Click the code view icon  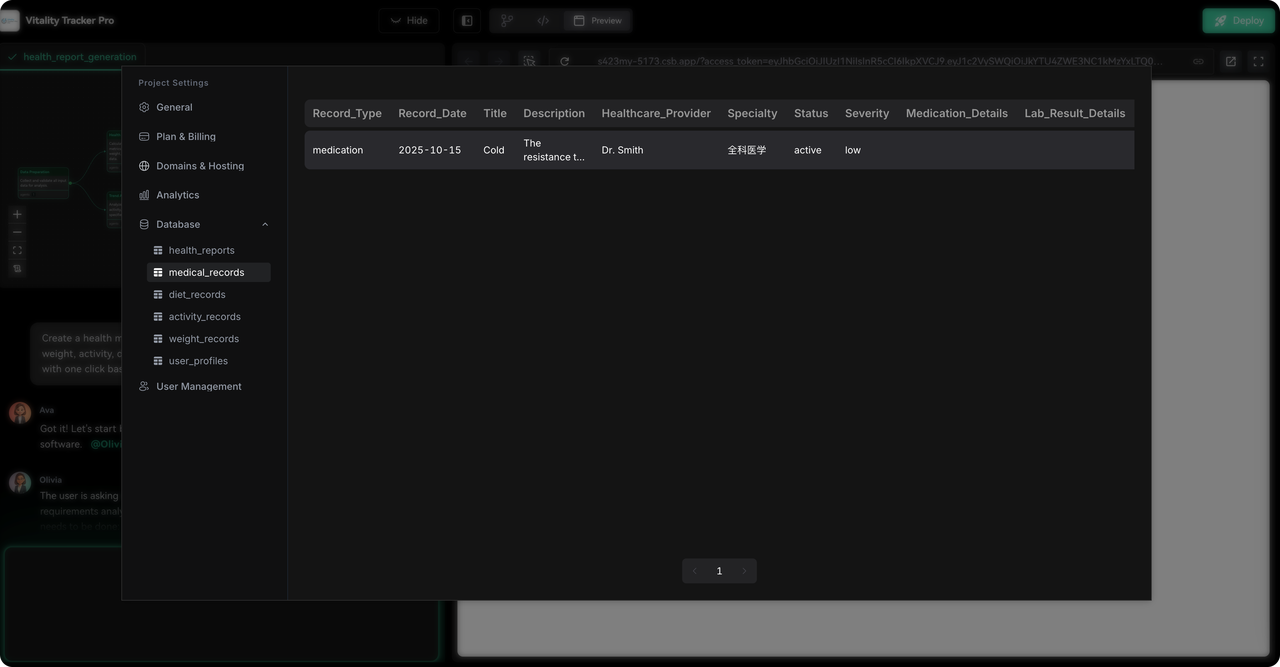click(x=543, y=20)
